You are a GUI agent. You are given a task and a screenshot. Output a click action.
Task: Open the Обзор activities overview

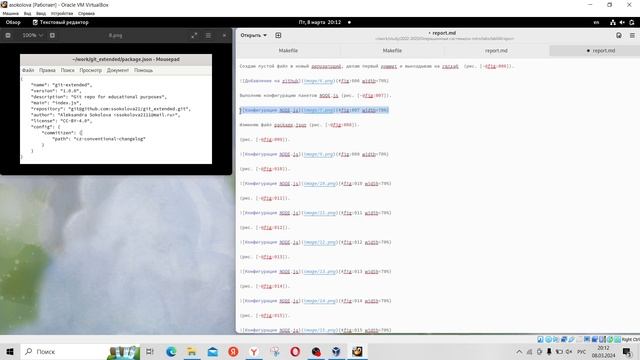13,22
